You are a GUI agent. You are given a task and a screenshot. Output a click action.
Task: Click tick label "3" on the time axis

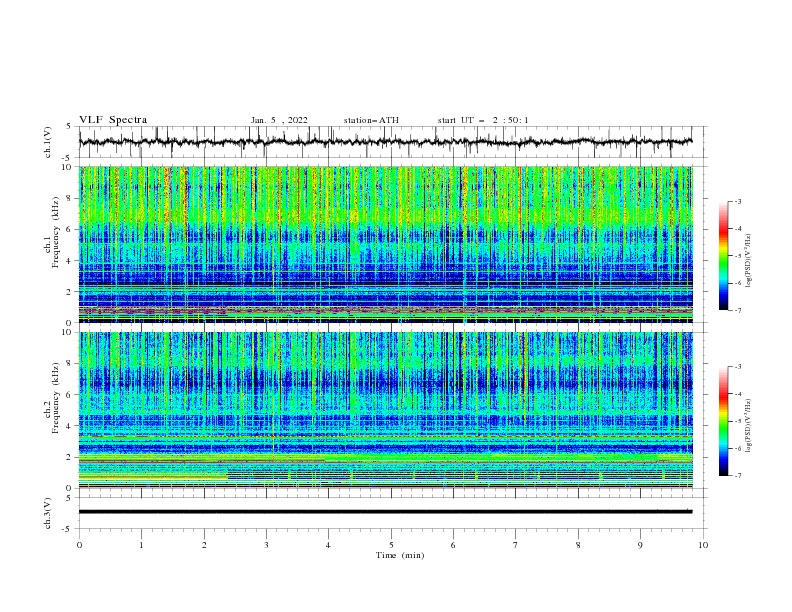[x=266, y=545]
